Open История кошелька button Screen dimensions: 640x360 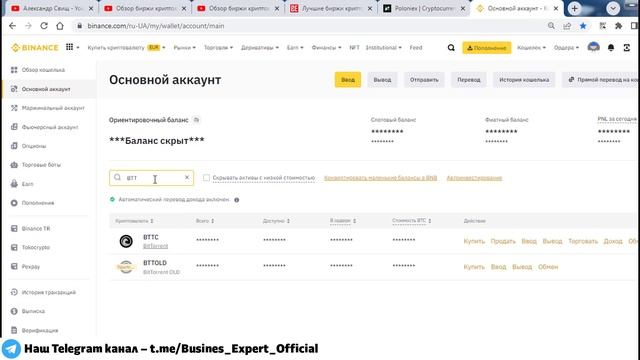pos(524,80)
